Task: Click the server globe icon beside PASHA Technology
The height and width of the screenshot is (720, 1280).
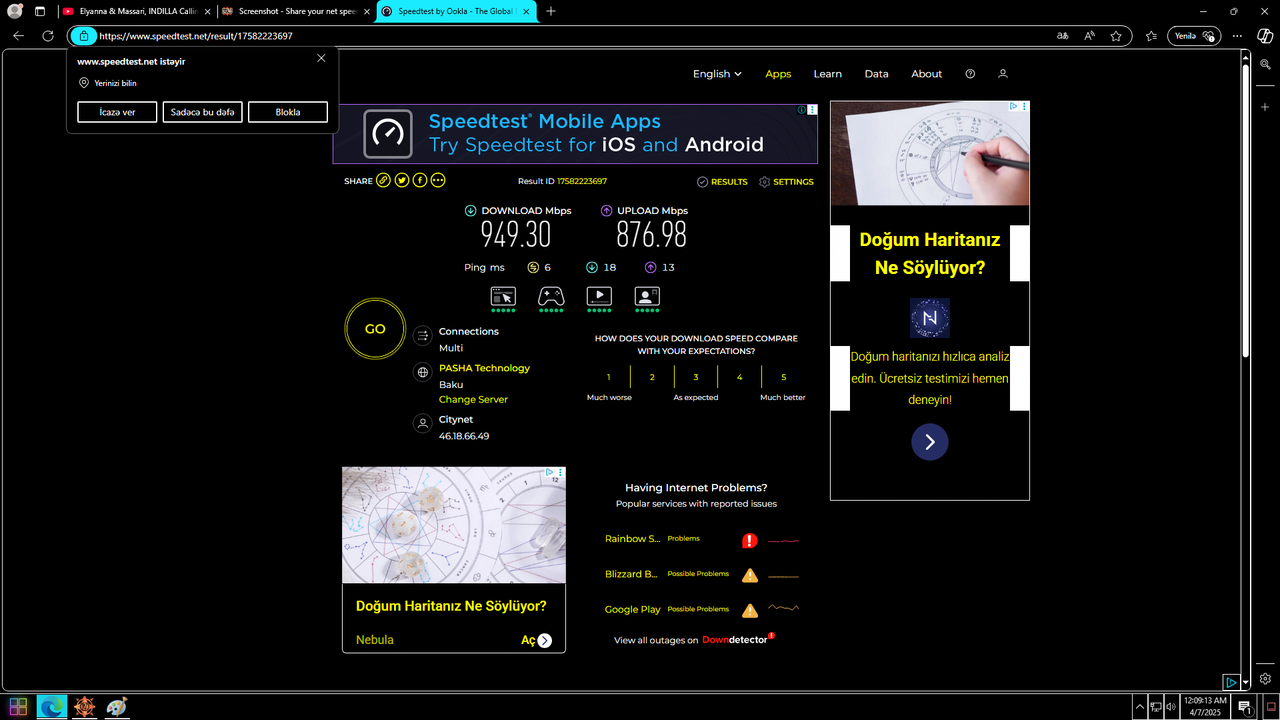Action: pos(422,372)
